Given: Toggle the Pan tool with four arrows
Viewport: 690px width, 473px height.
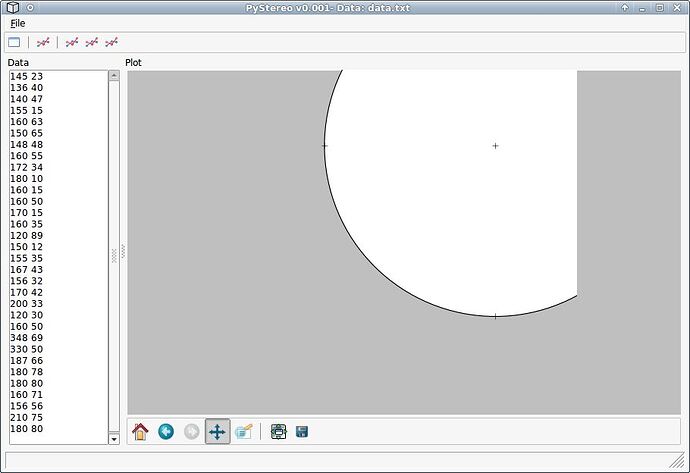Looking at the screenshot, I should [x=217, y=432].
